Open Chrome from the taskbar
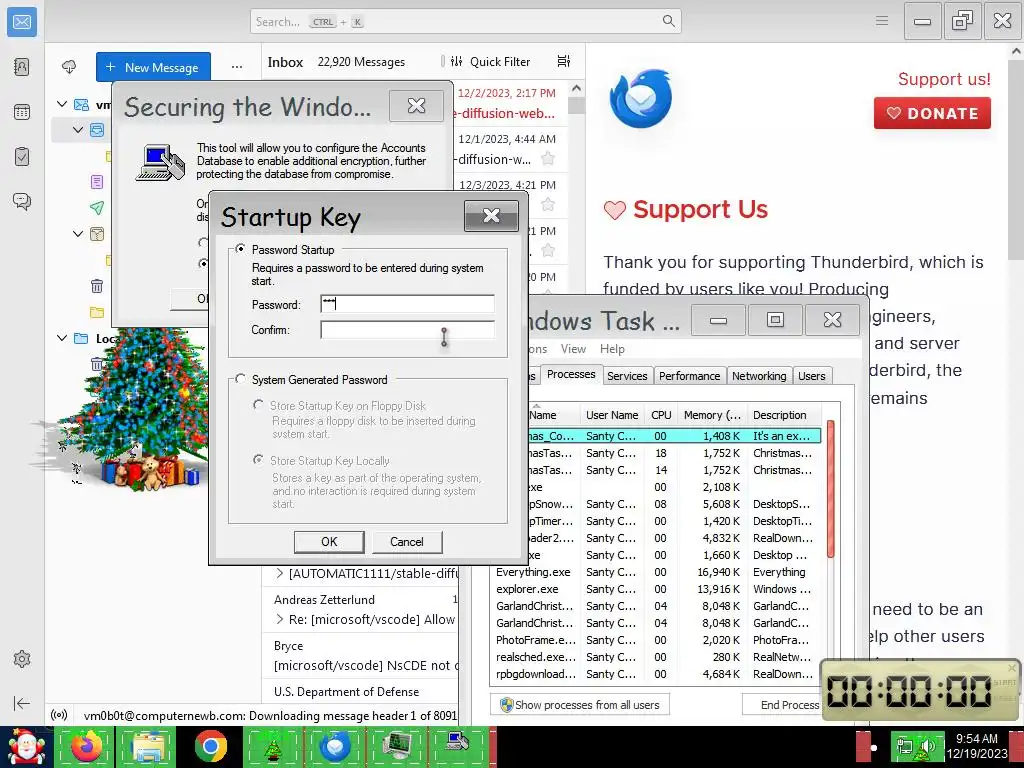 tap(210, 746)
